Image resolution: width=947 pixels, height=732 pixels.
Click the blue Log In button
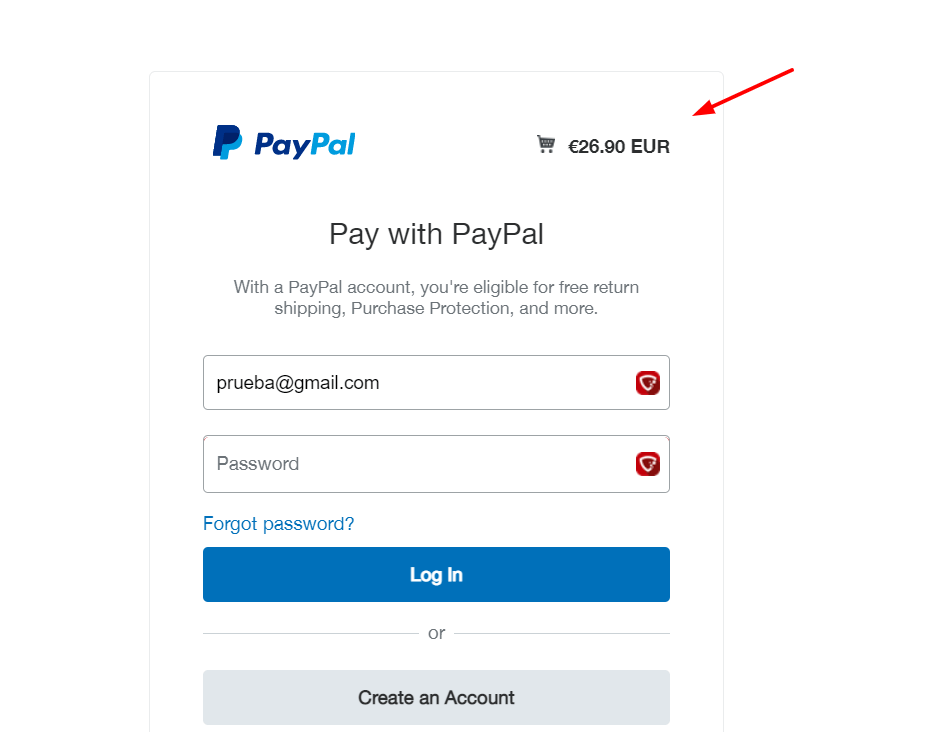[436, 574]
